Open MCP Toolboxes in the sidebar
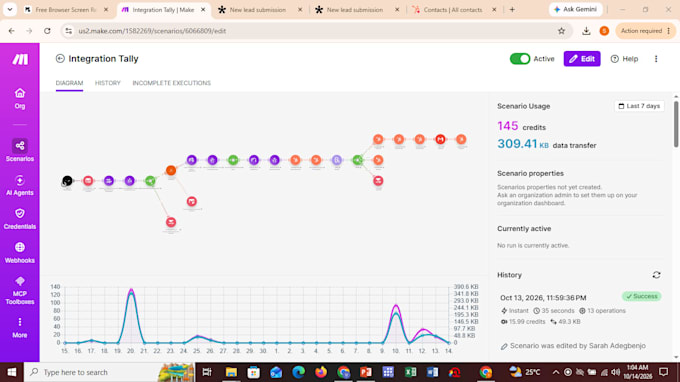 coord(20,290)
